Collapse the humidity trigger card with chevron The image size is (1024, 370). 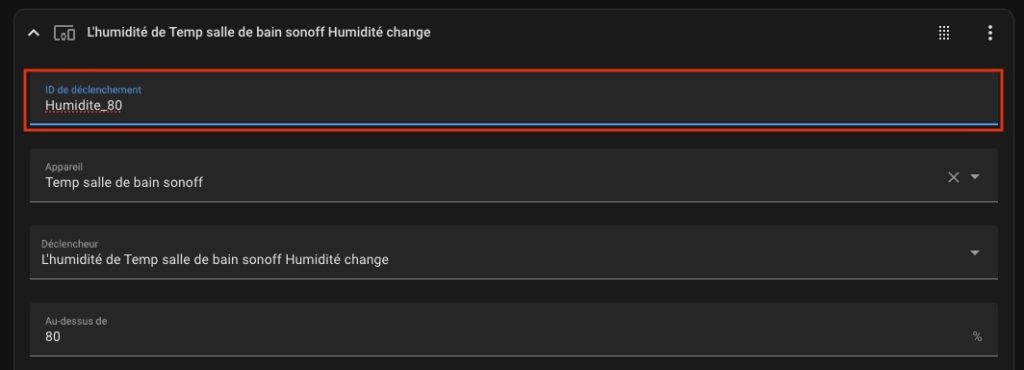[34, 33]
